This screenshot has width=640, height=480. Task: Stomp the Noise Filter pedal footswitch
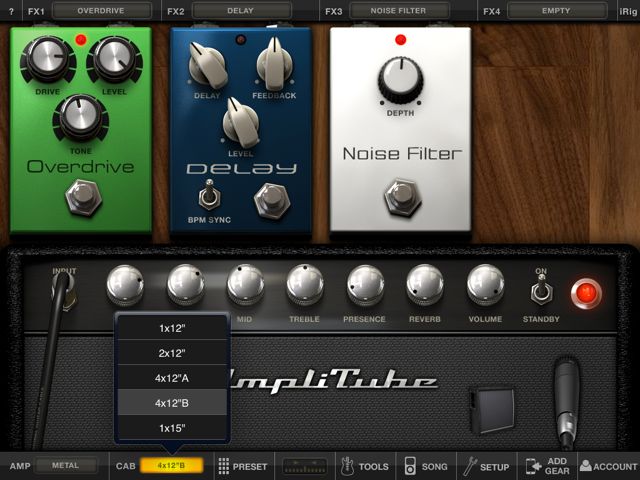pos(402,198)
